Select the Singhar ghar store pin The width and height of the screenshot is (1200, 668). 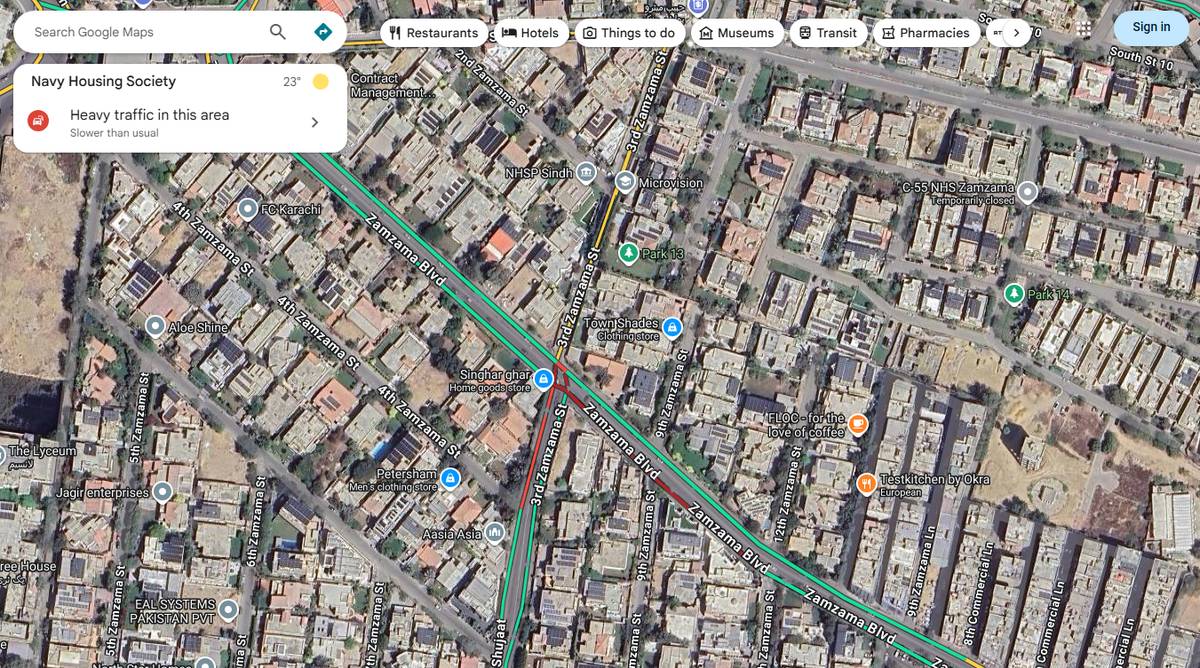(x=543, y=379)
